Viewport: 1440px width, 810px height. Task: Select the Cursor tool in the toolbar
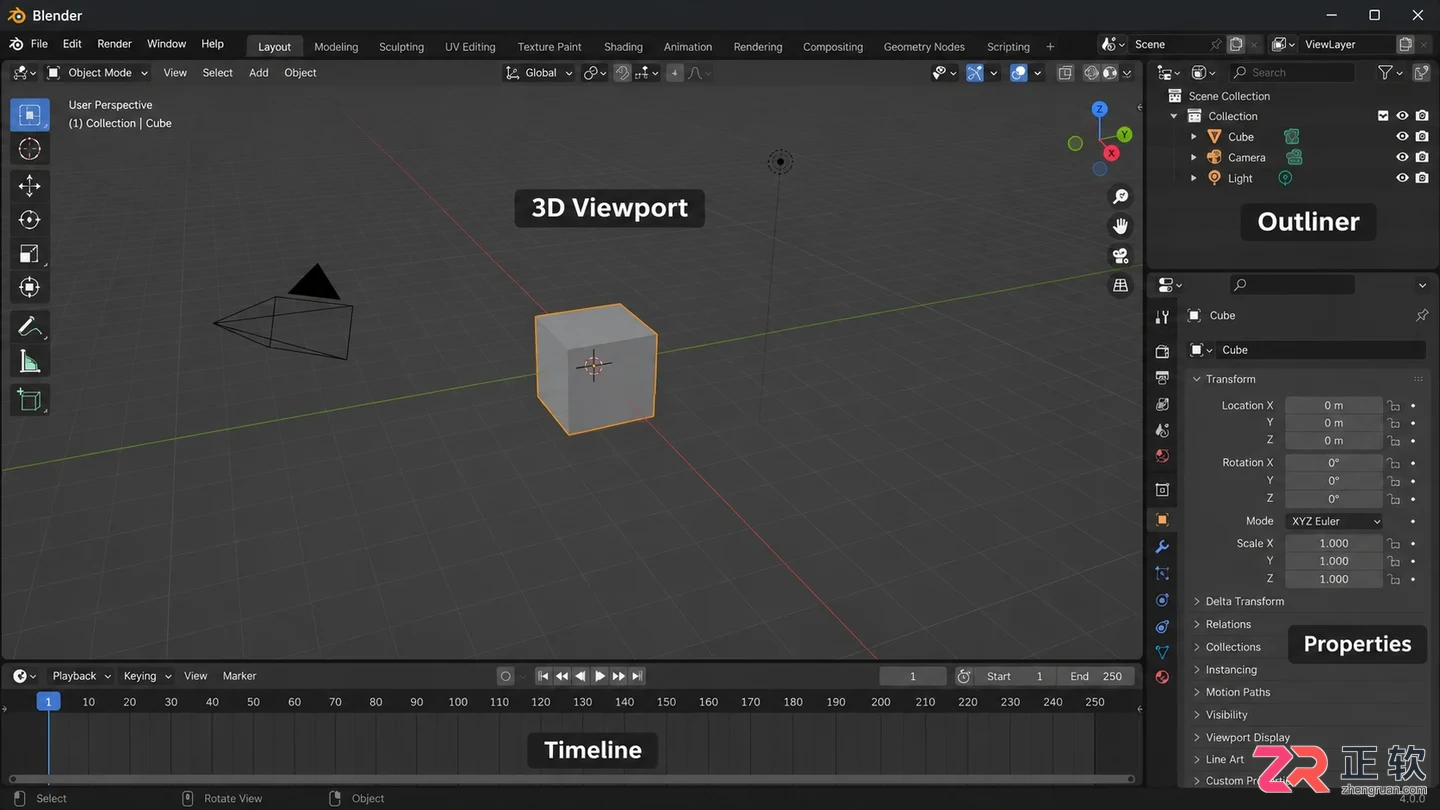(30, 149)
